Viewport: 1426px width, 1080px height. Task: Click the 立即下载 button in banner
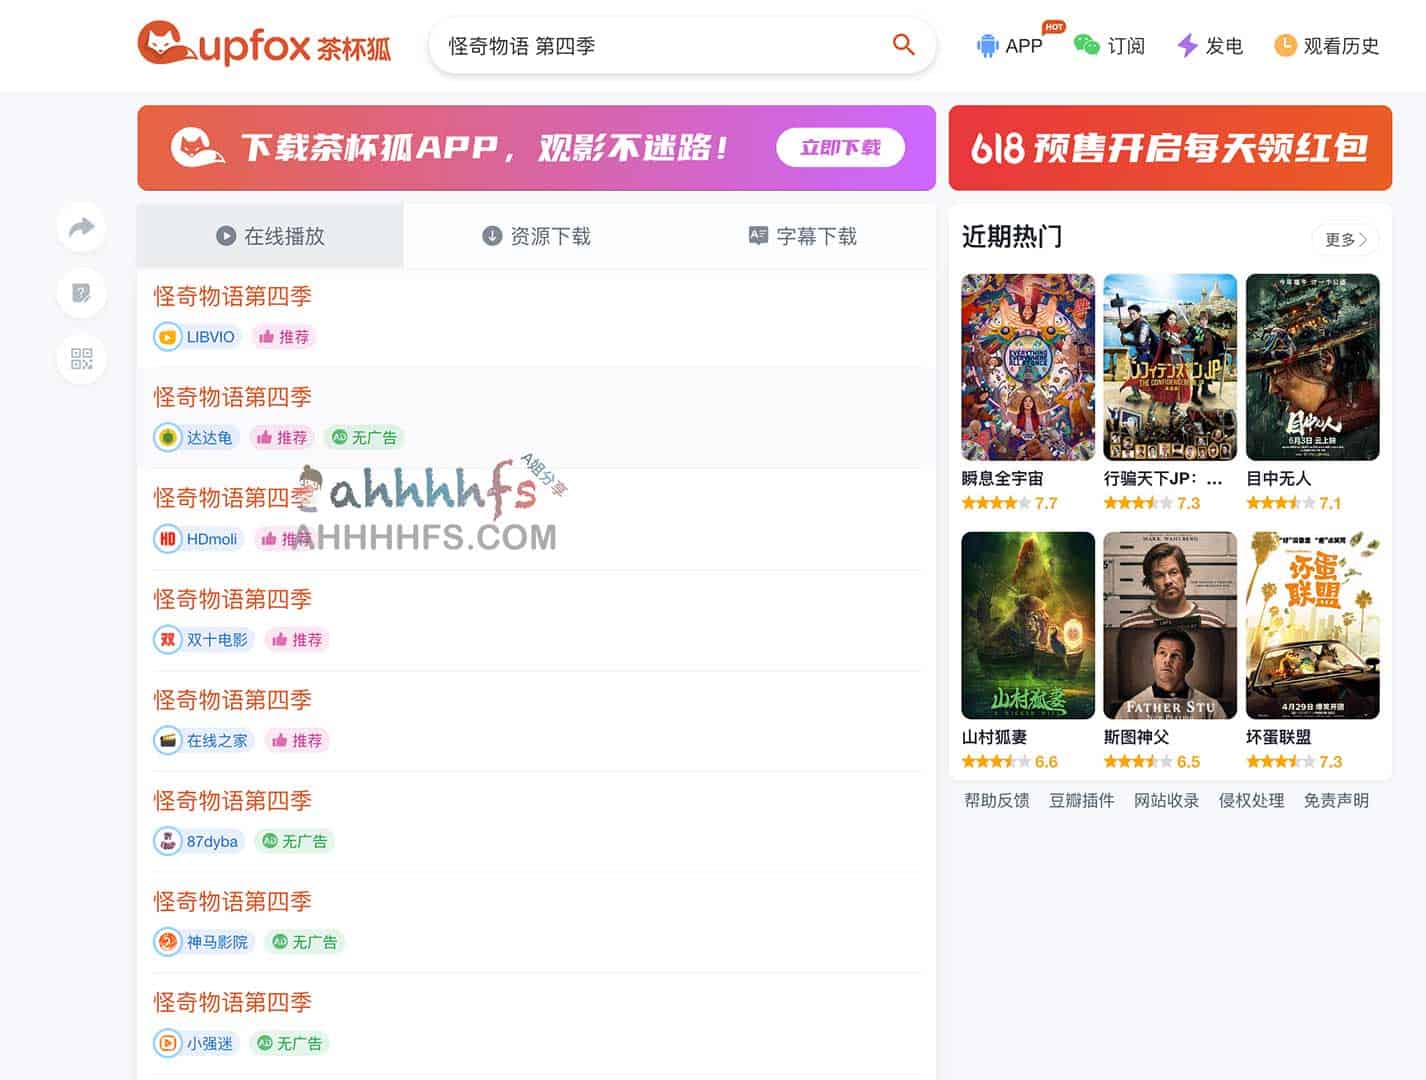coord(840,148)
